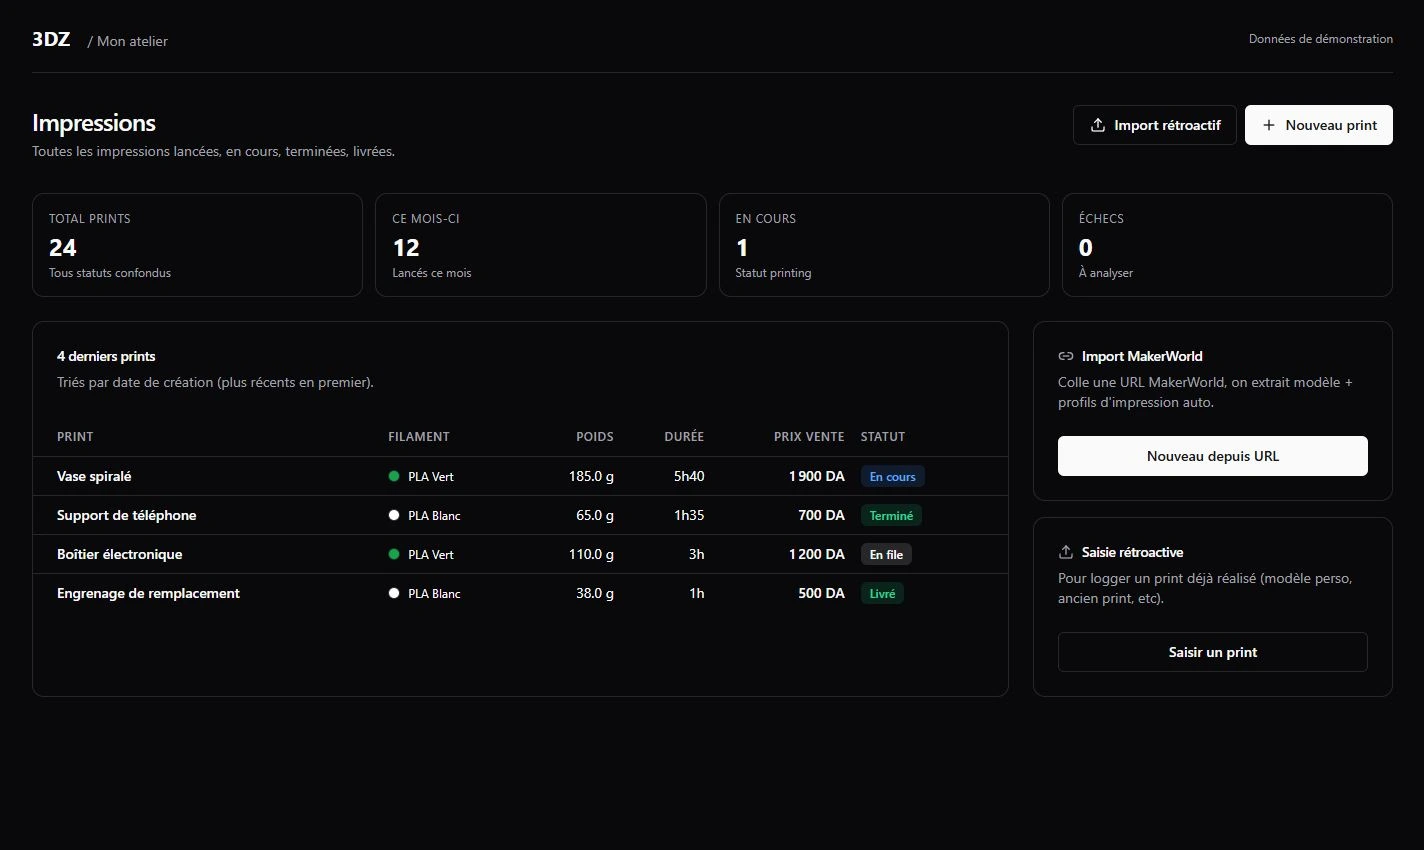Click the PRIX VENTE column header
This screenshot has width=1424, height=850.
pos(809,437)
